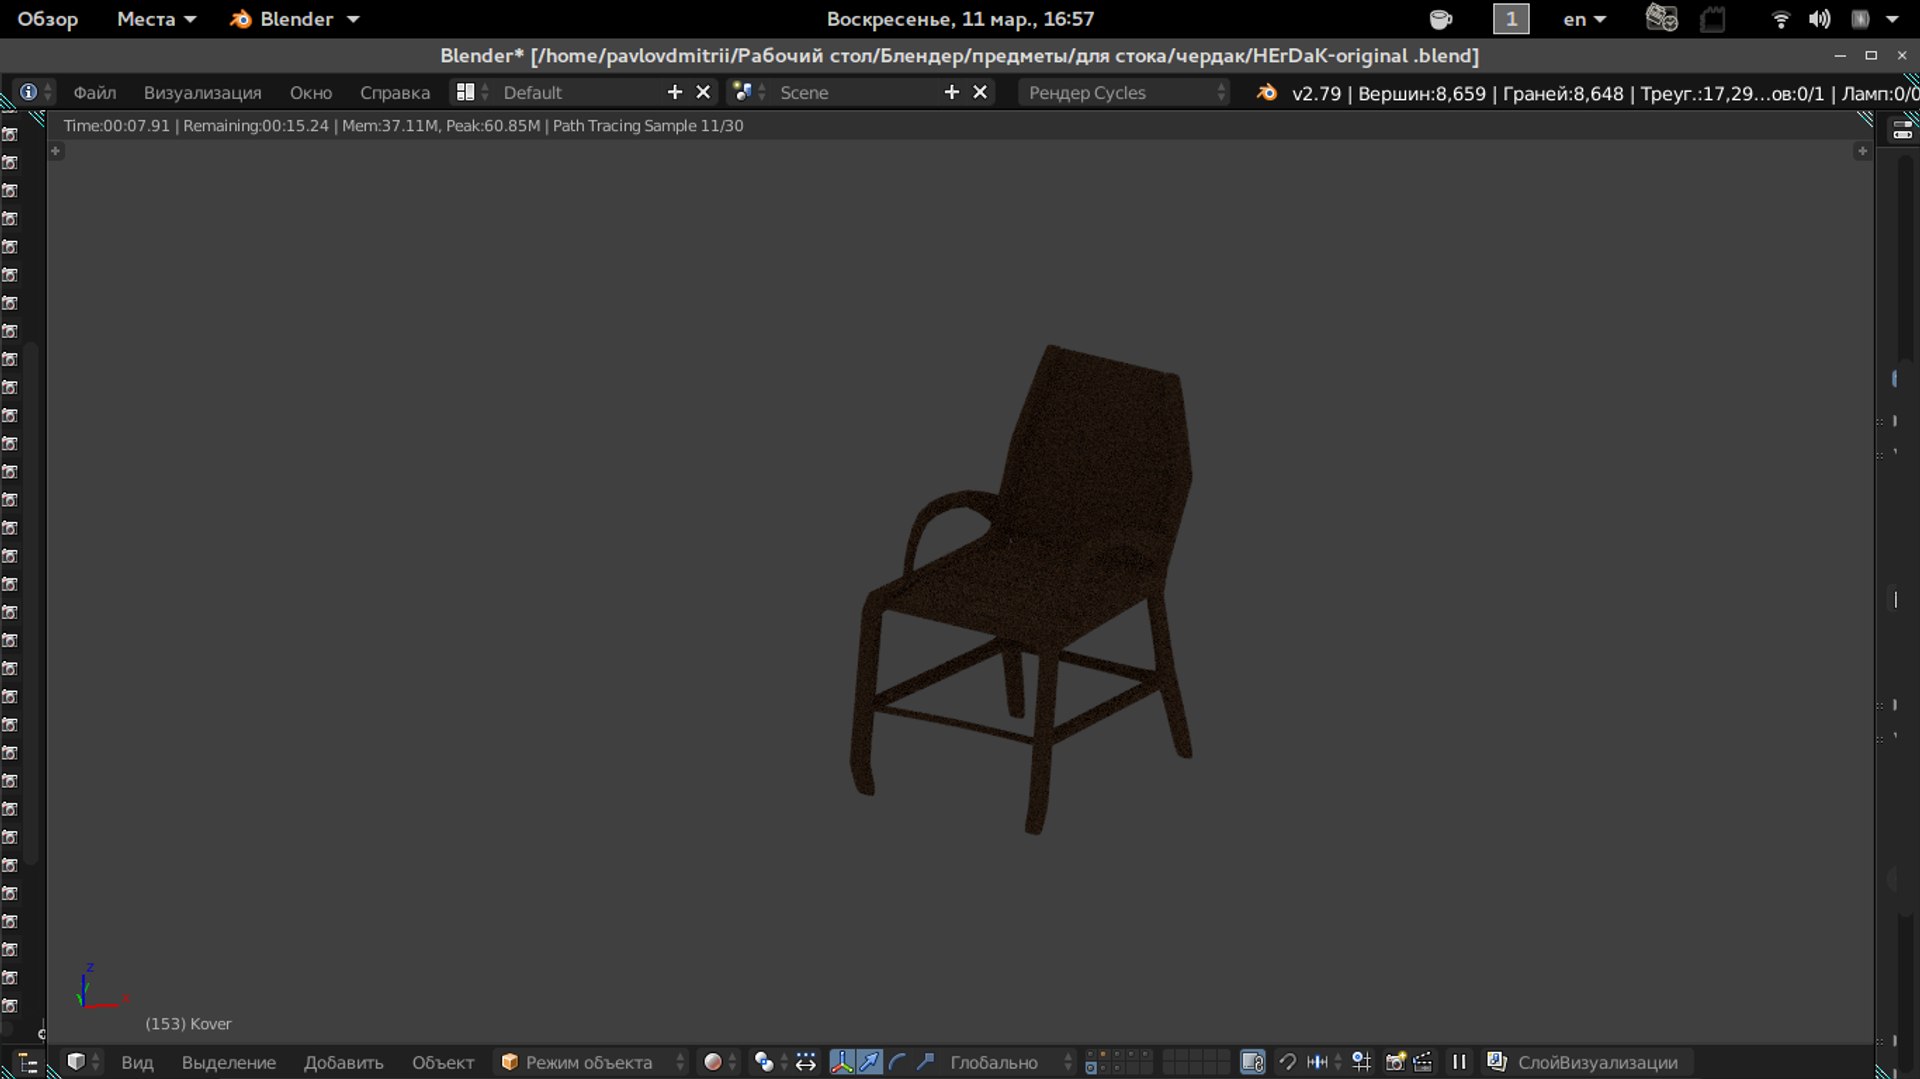Open the Глобально orientation dropdown

[1010, 1062]
